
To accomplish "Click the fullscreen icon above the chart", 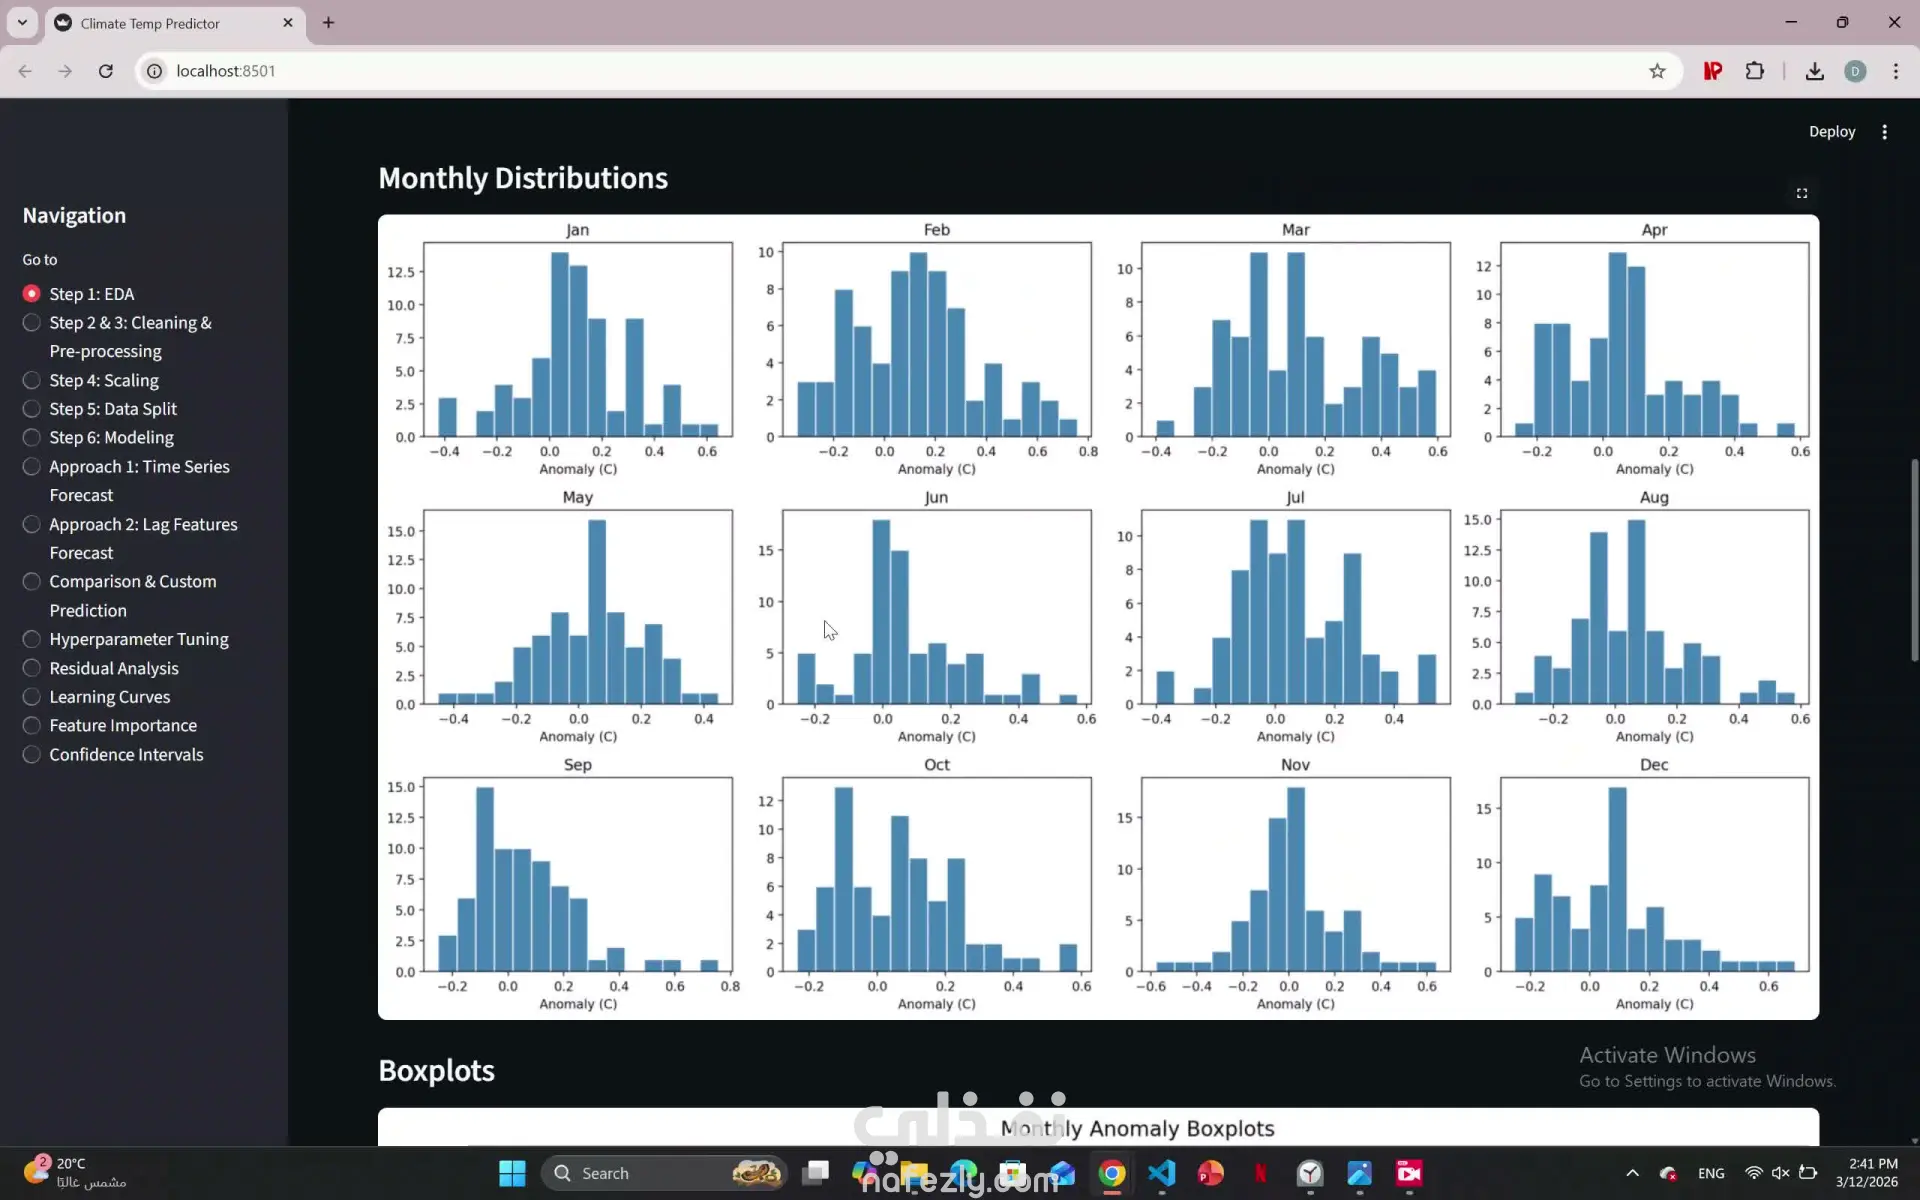I will point(1801,193).
